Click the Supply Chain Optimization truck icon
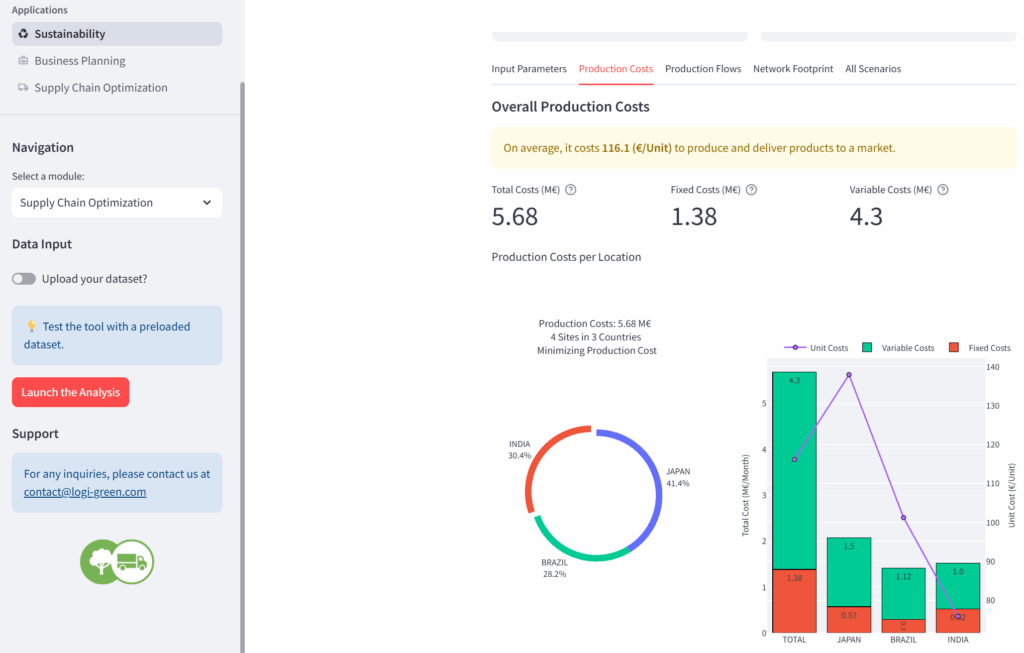Viewport: 1024px width, 653px height. coord(23,88)
